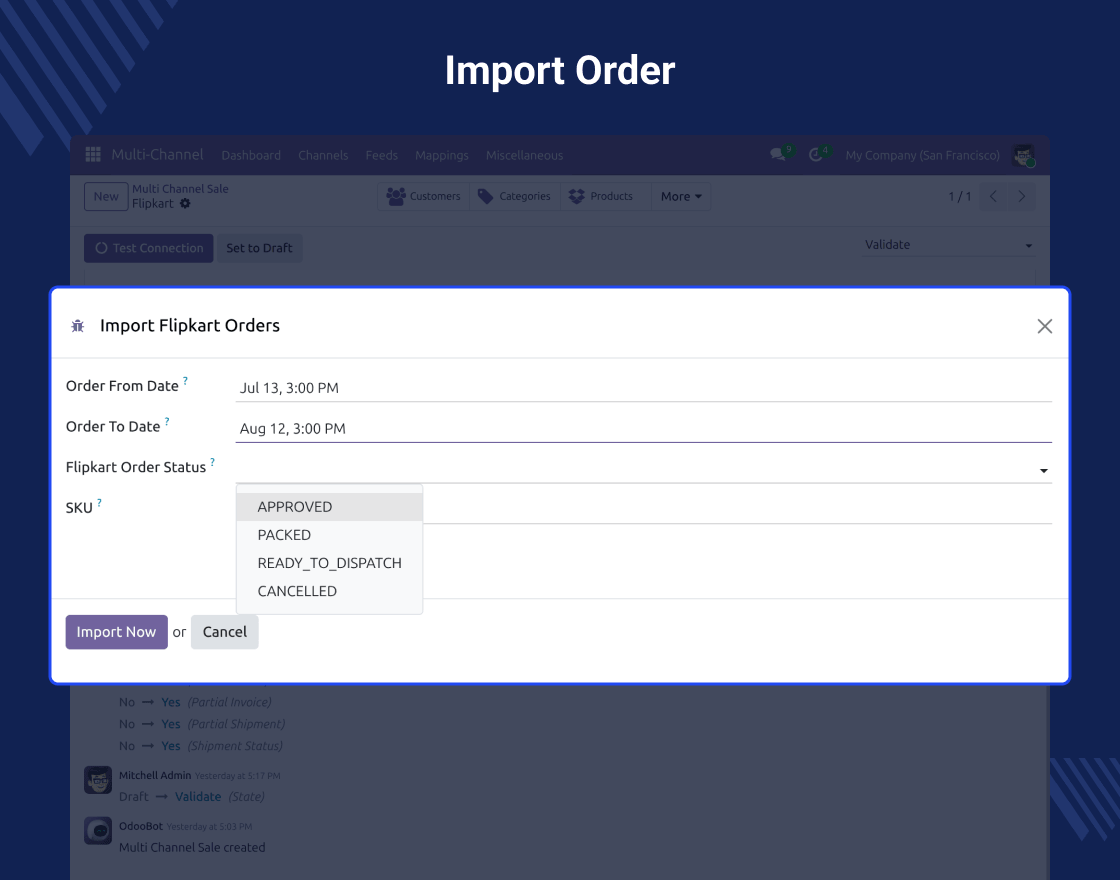Open help tooltip for Order To Date
This screenshot has height=880, width=1120.
(167, 421)
